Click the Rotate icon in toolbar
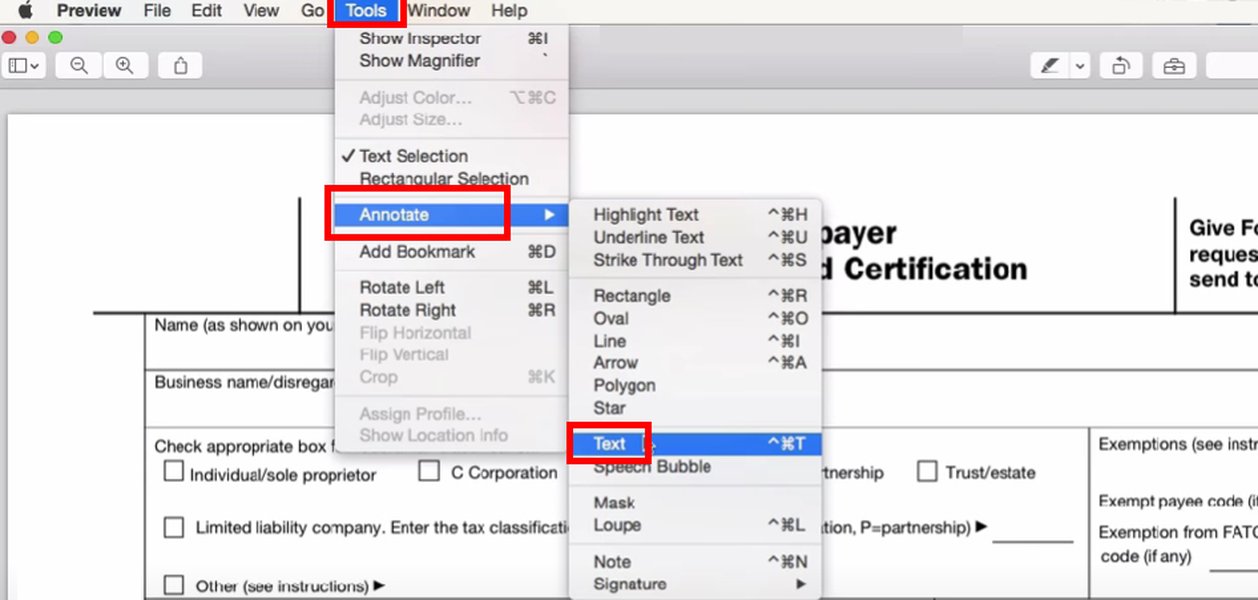The image size is (1258, 600). click(1121, 66)
